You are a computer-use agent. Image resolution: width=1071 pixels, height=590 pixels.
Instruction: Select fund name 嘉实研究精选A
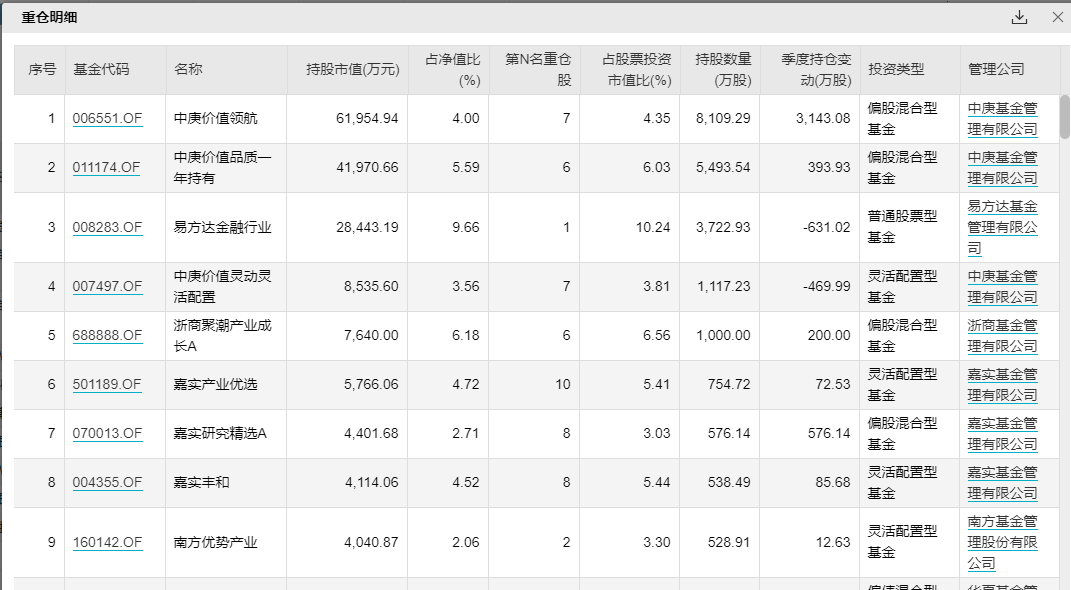click(219, 433)
